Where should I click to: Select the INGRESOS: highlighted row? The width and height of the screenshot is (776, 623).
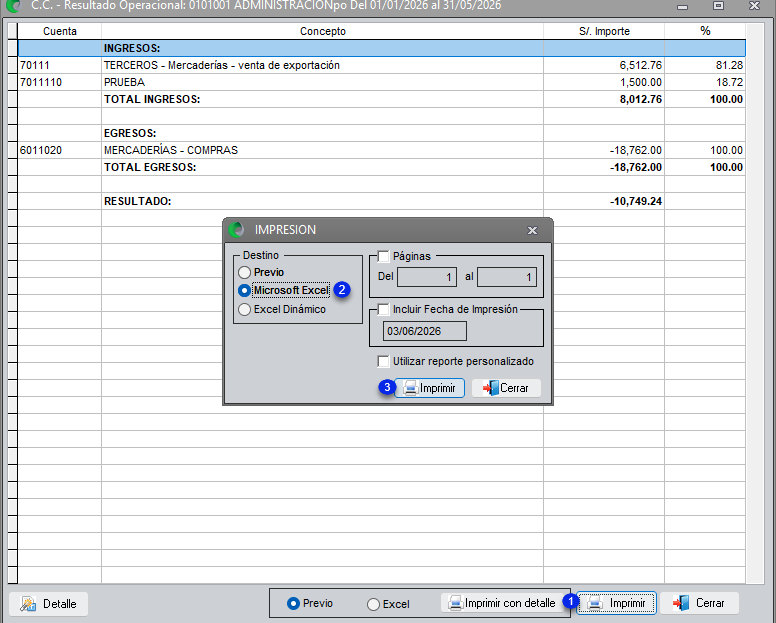[382, 48]
